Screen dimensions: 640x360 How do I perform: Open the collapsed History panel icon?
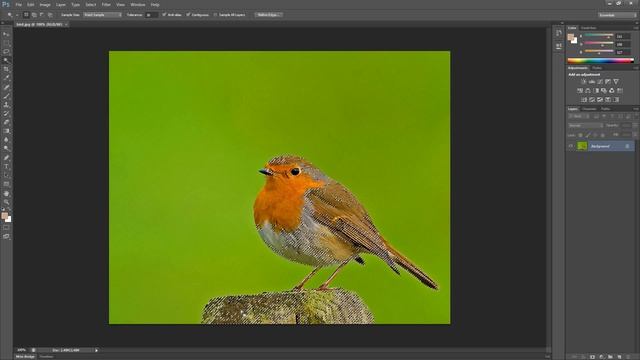559,33
